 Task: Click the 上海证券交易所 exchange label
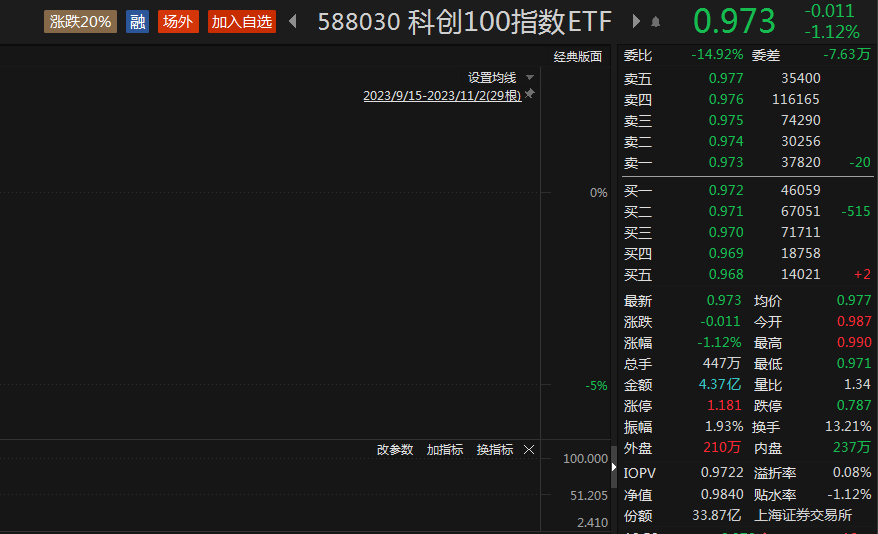803,515
